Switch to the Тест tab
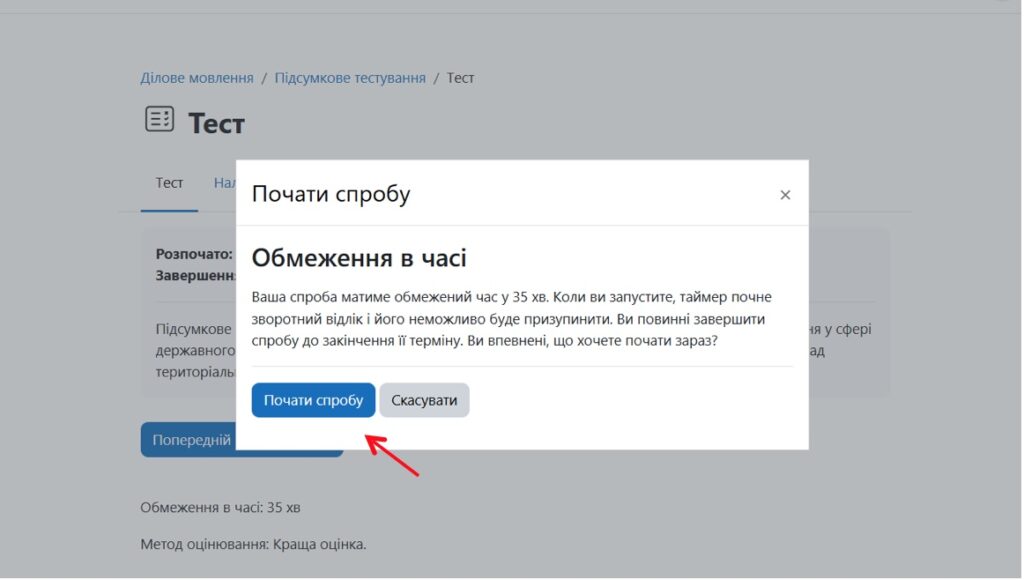Screen dimensions: 1024x580 (x=169, y=183)
